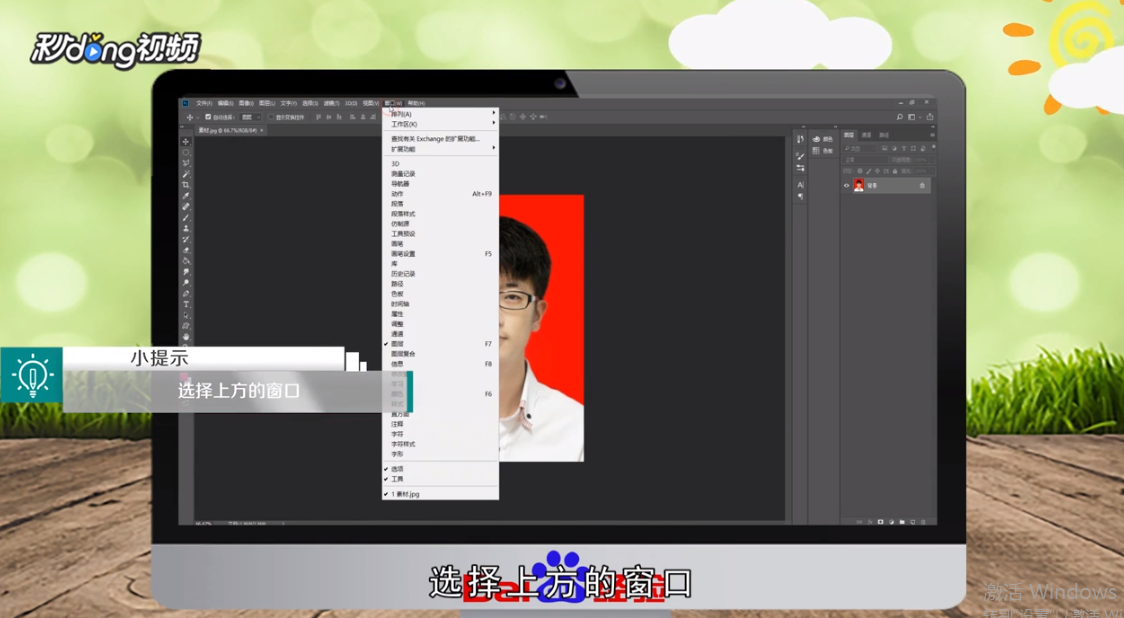1124x618 pixels.
Task: Select checked document 1 素材.jpg in menu
Action: click(x=440, y=494)
